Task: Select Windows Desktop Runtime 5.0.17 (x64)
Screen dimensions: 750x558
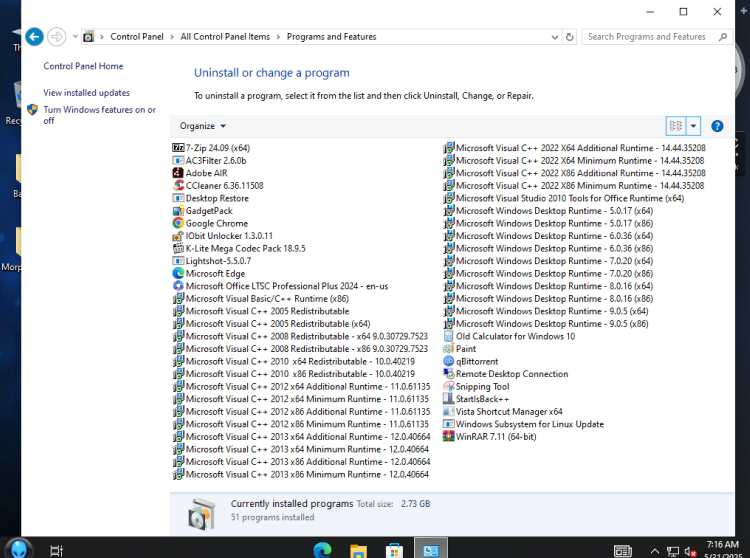Action: tap(548, 210)
